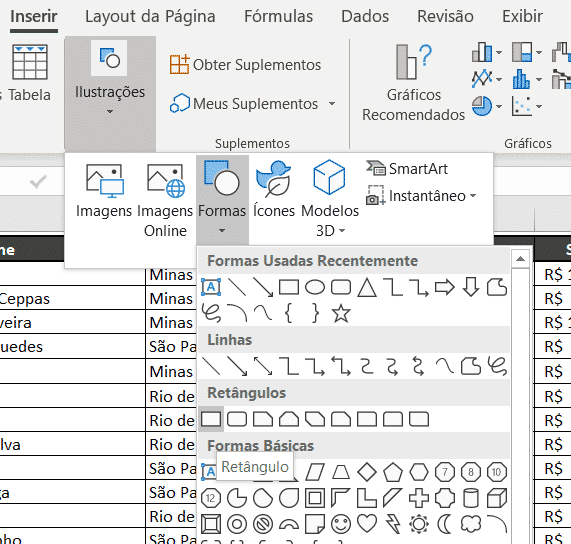Select rounded rectangle in Retângulos
The width and height of the screenshot is (571, 544).
(x=237, y=419)
